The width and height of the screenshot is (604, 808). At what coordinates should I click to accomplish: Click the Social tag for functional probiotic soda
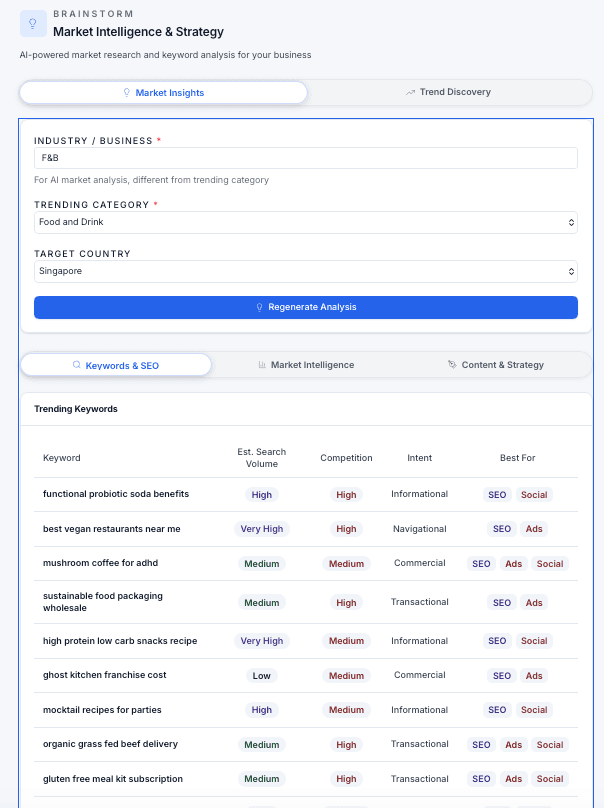(534, 495)
